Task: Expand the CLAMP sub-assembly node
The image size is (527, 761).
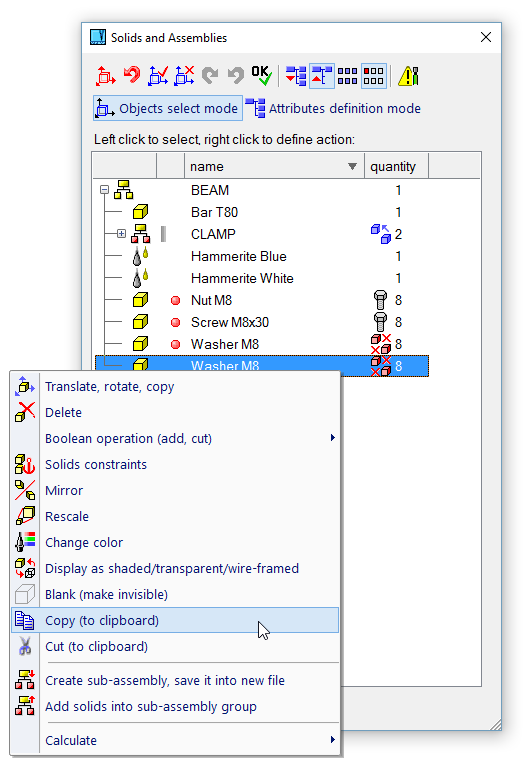Action: coord(121,234)
